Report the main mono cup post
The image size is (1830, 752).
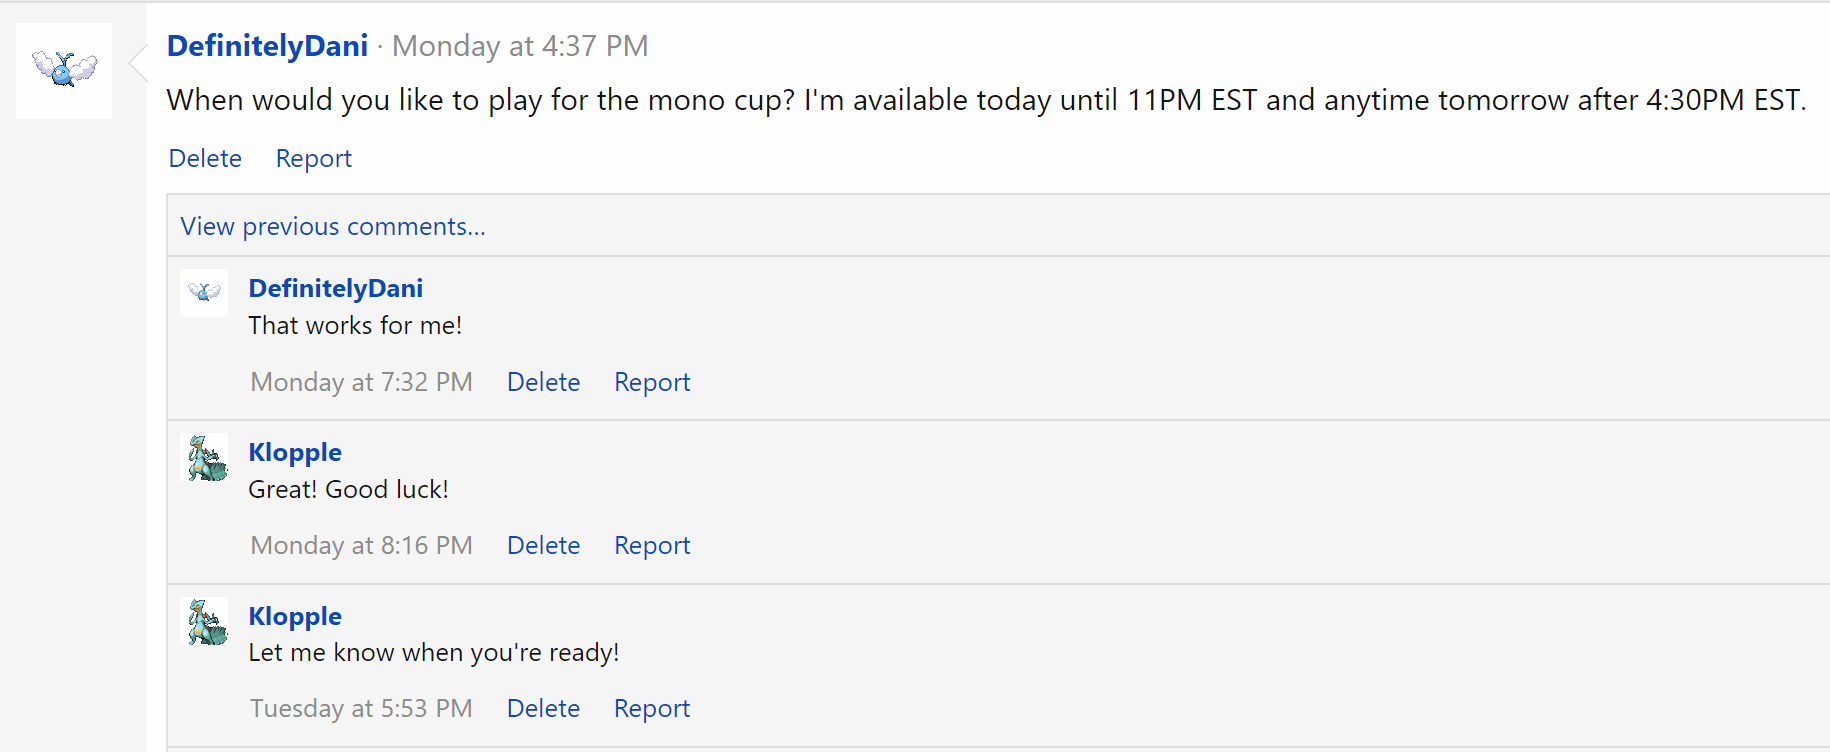pyautogui.click(x=314, y=158)
